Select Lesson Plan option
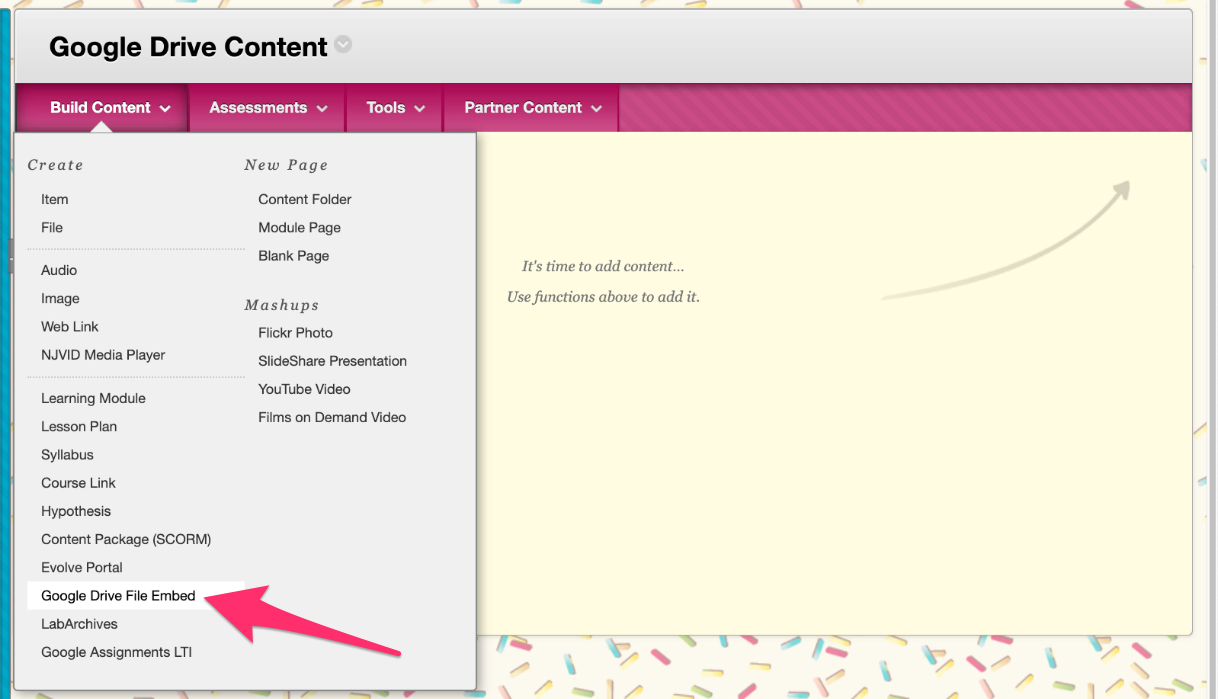The height and width of the screenshot is (699, 1218). [79, 426]
